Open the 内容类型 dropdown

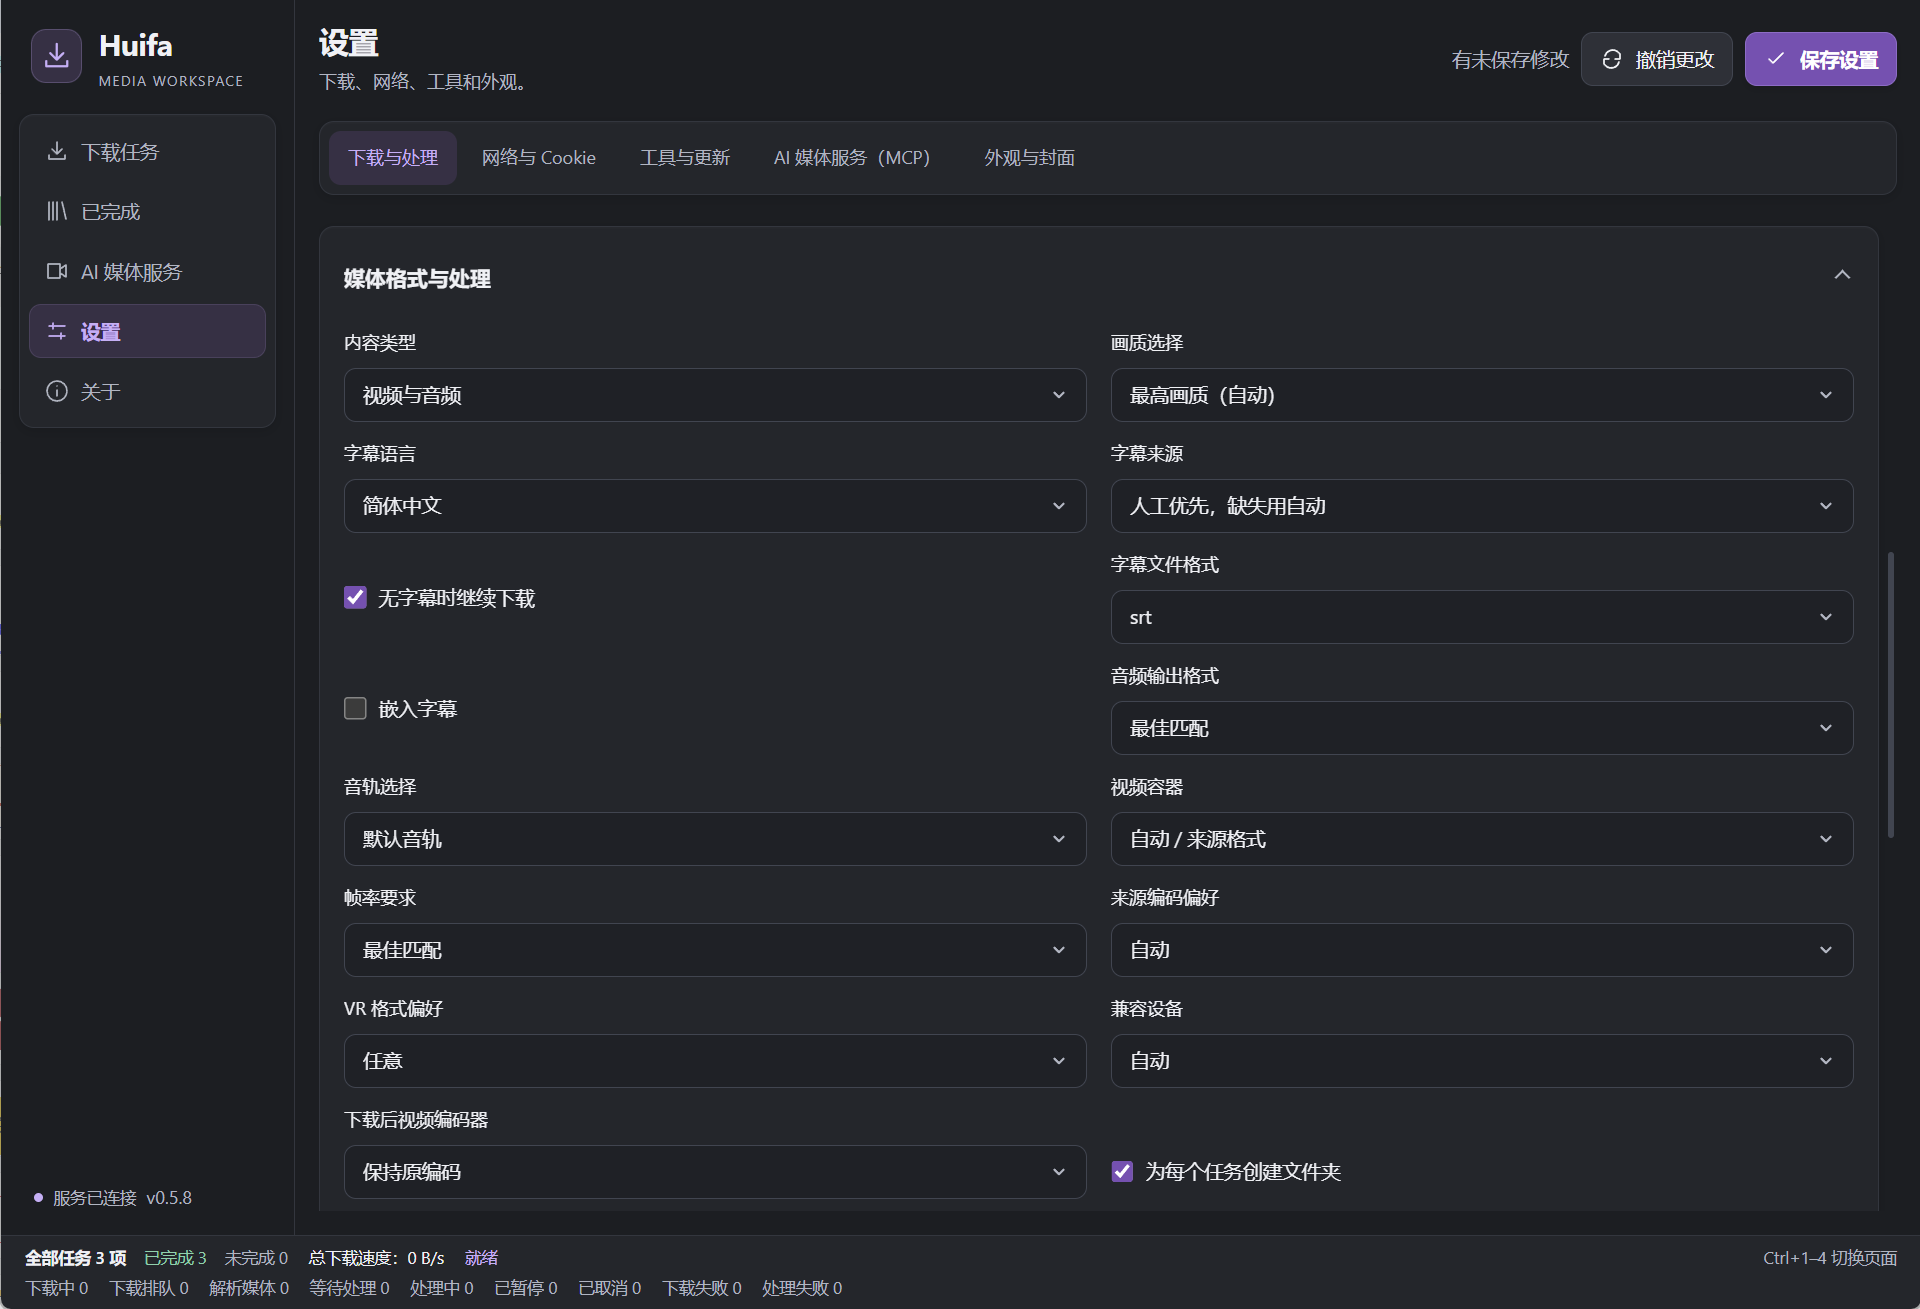coord(715,395)
